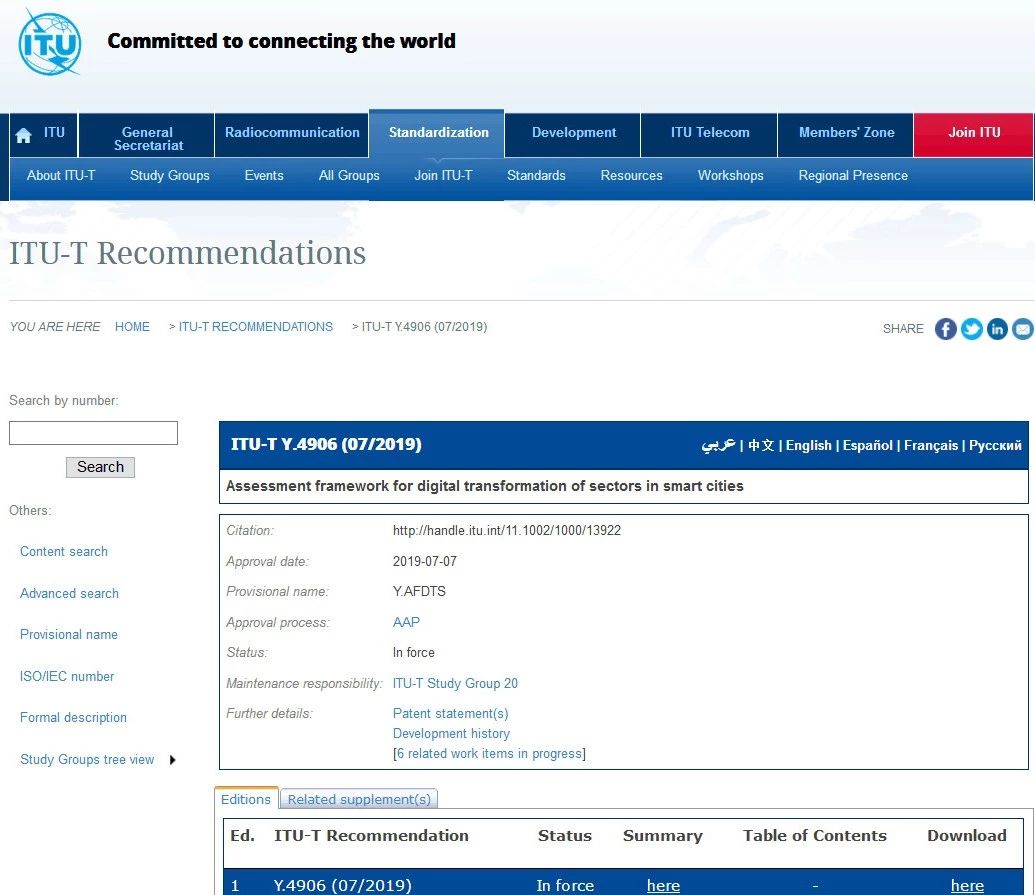
Task: Open Development history link
Action: (451, 733)
